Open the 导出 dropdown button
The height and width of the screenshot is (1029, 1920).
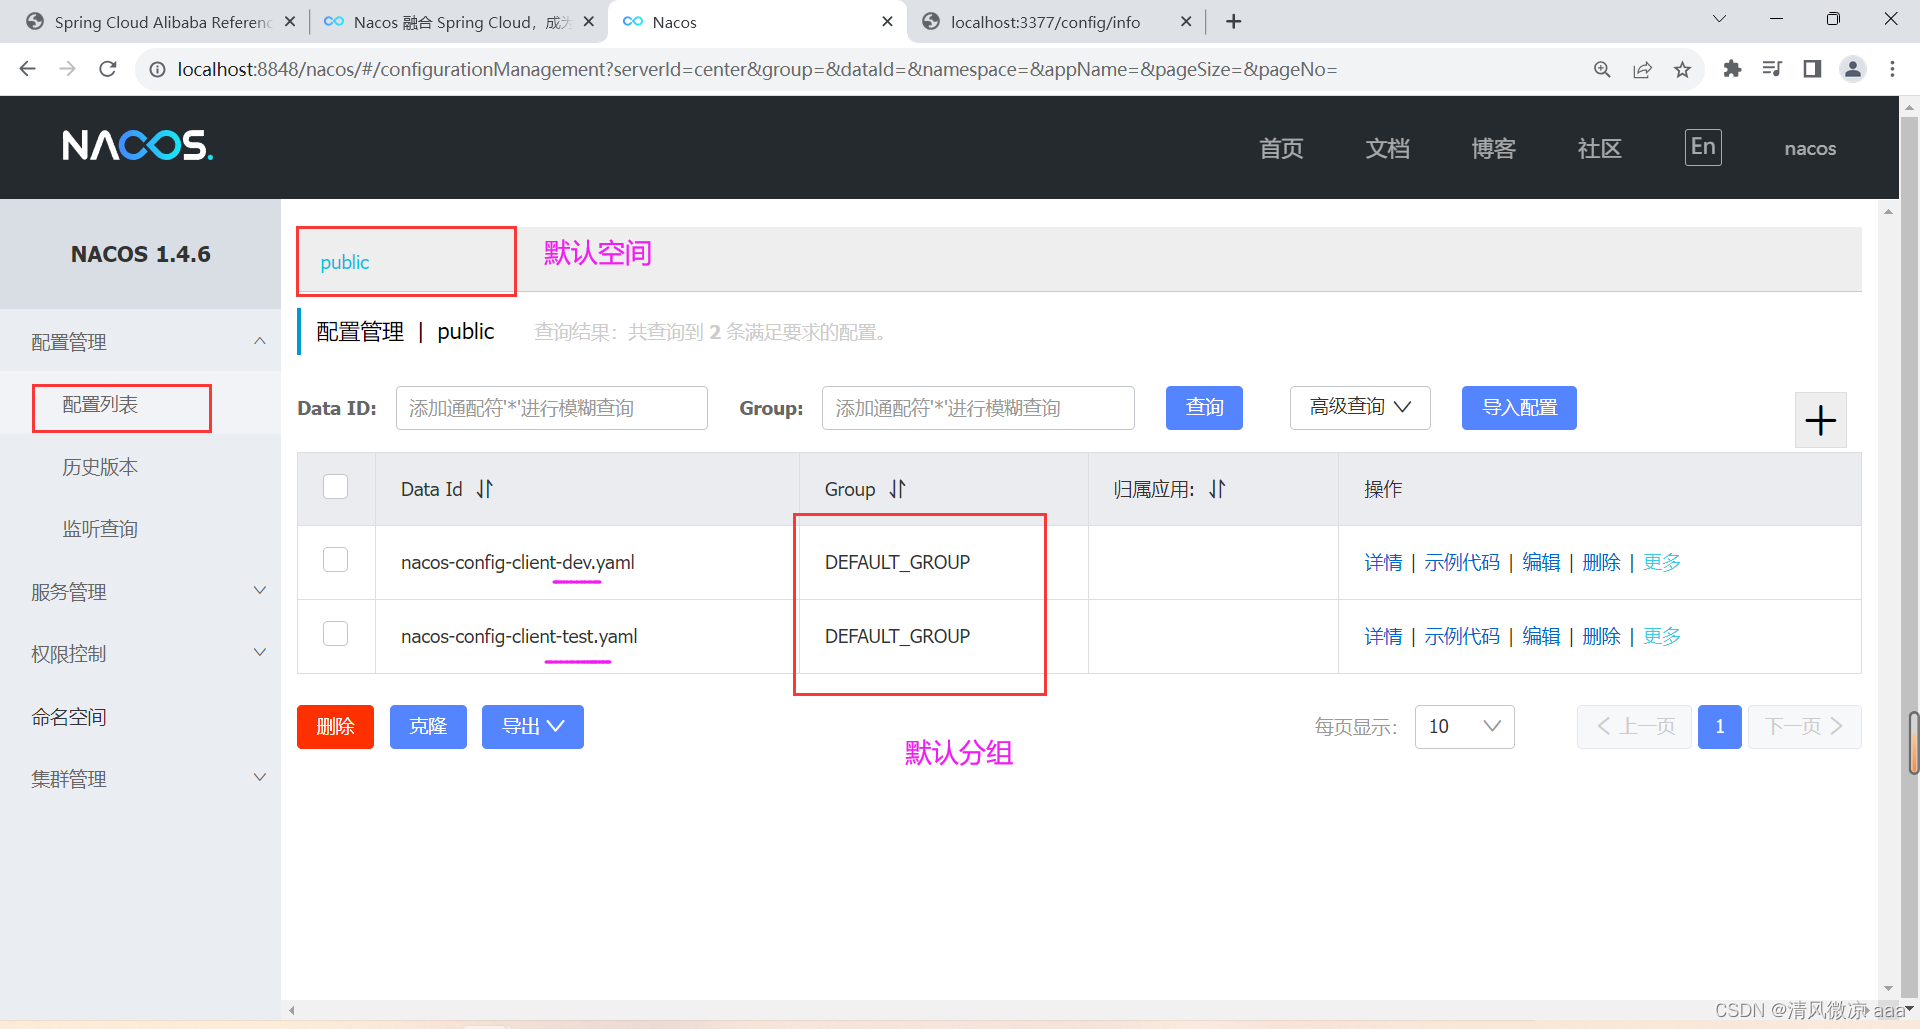(x=533, y=727)
